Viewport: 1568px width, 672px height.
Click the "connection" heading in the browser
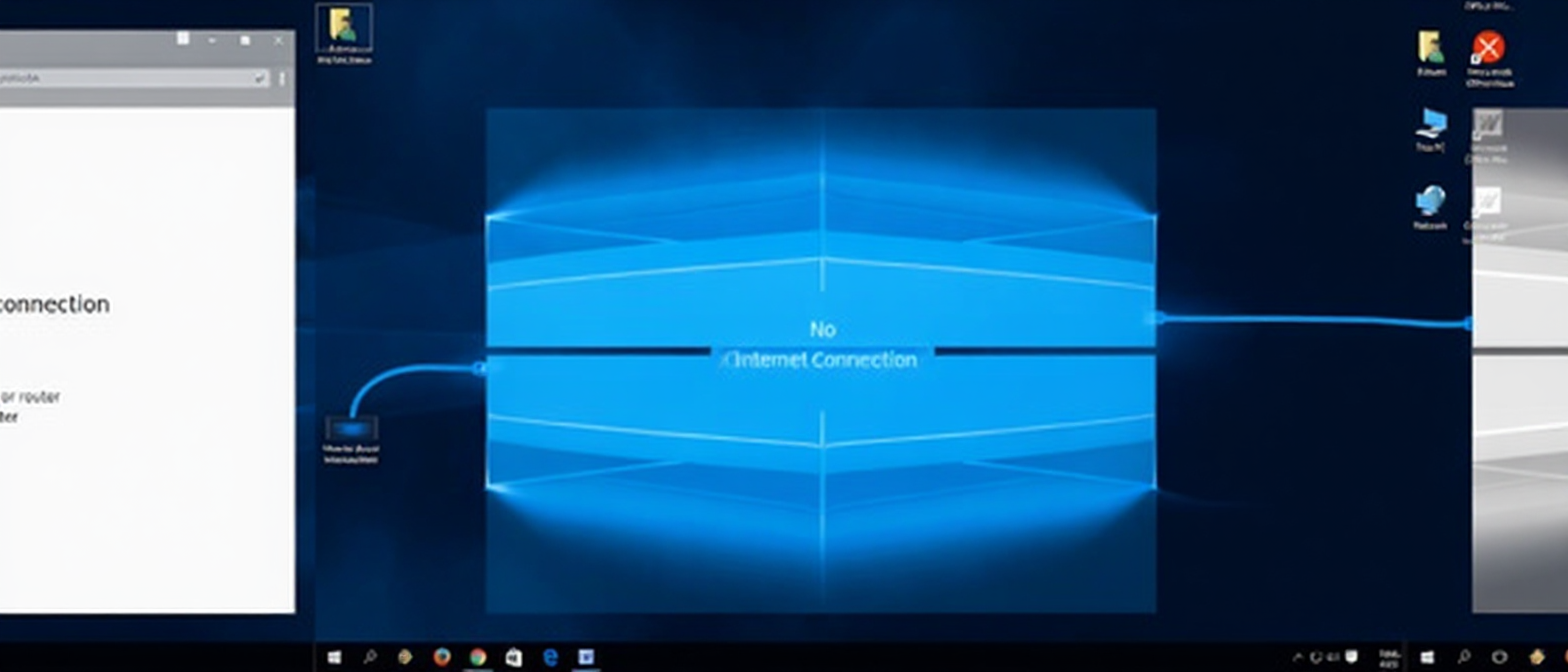[55, 304]
